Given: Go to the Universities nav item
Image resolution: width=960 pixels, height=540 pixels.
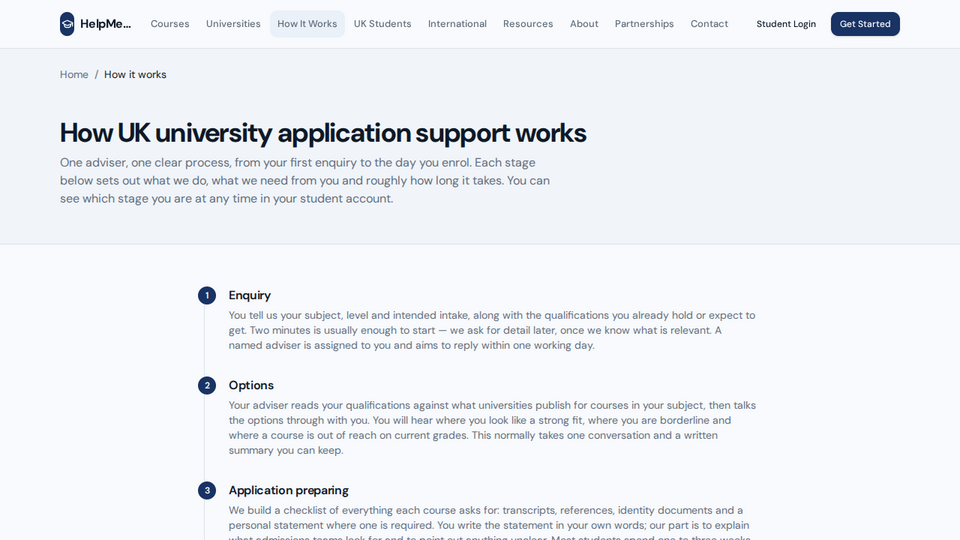Looking at the screenshot, I should pyautogui.click(x=233, y=24).
